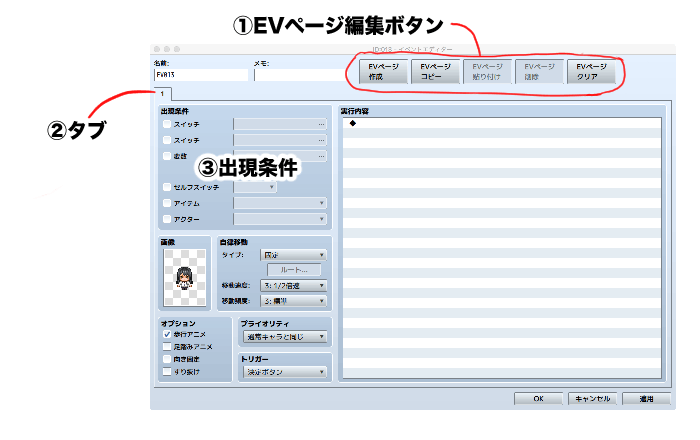Open the セルフスイッチ dropdown

point(255,187)
